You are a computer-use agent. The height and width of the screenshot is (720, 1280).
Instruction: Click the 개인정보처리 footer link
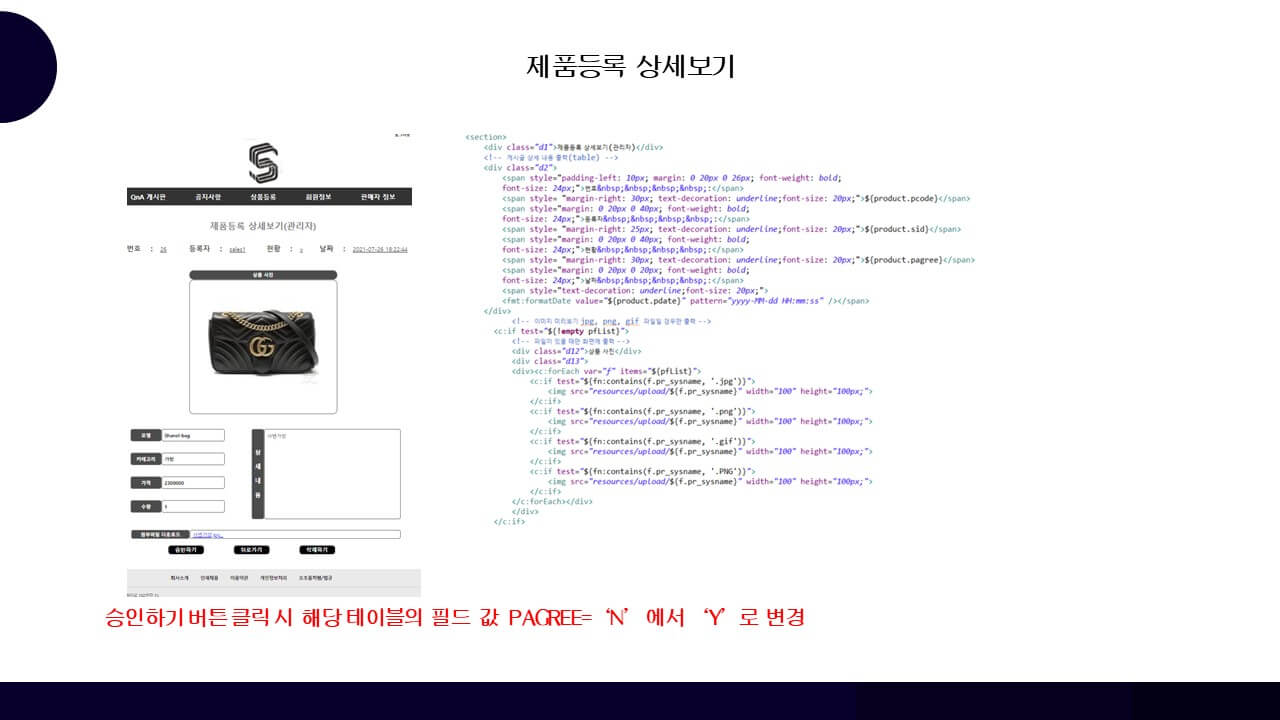tap(273, 578)
